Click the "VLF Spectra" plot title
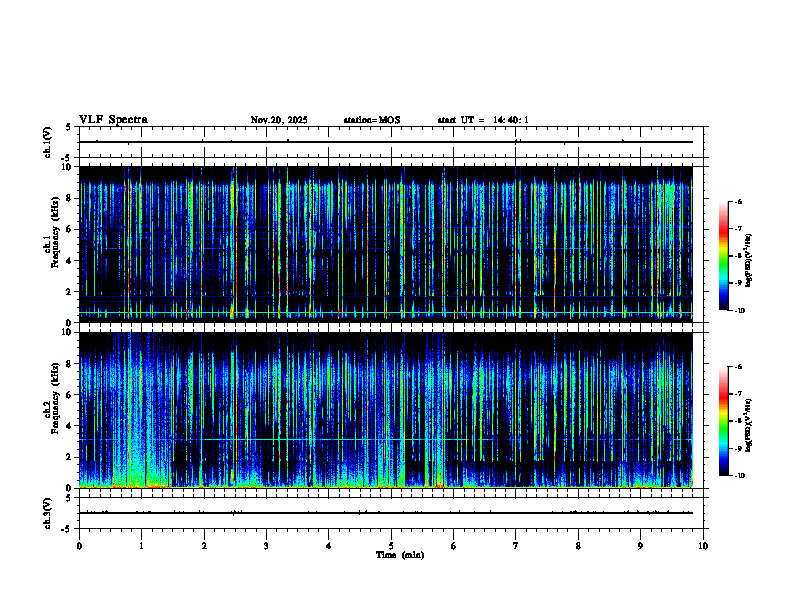792x612 pixels. tap(113, 120)
